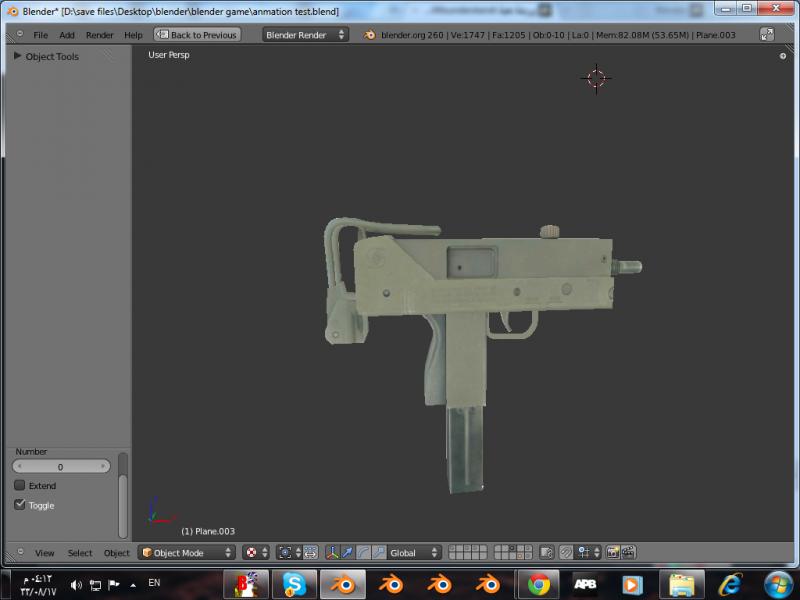Screen dimensions: 800x600
Task: Select the translate manipulator arrow
Action: pos(347,553)
